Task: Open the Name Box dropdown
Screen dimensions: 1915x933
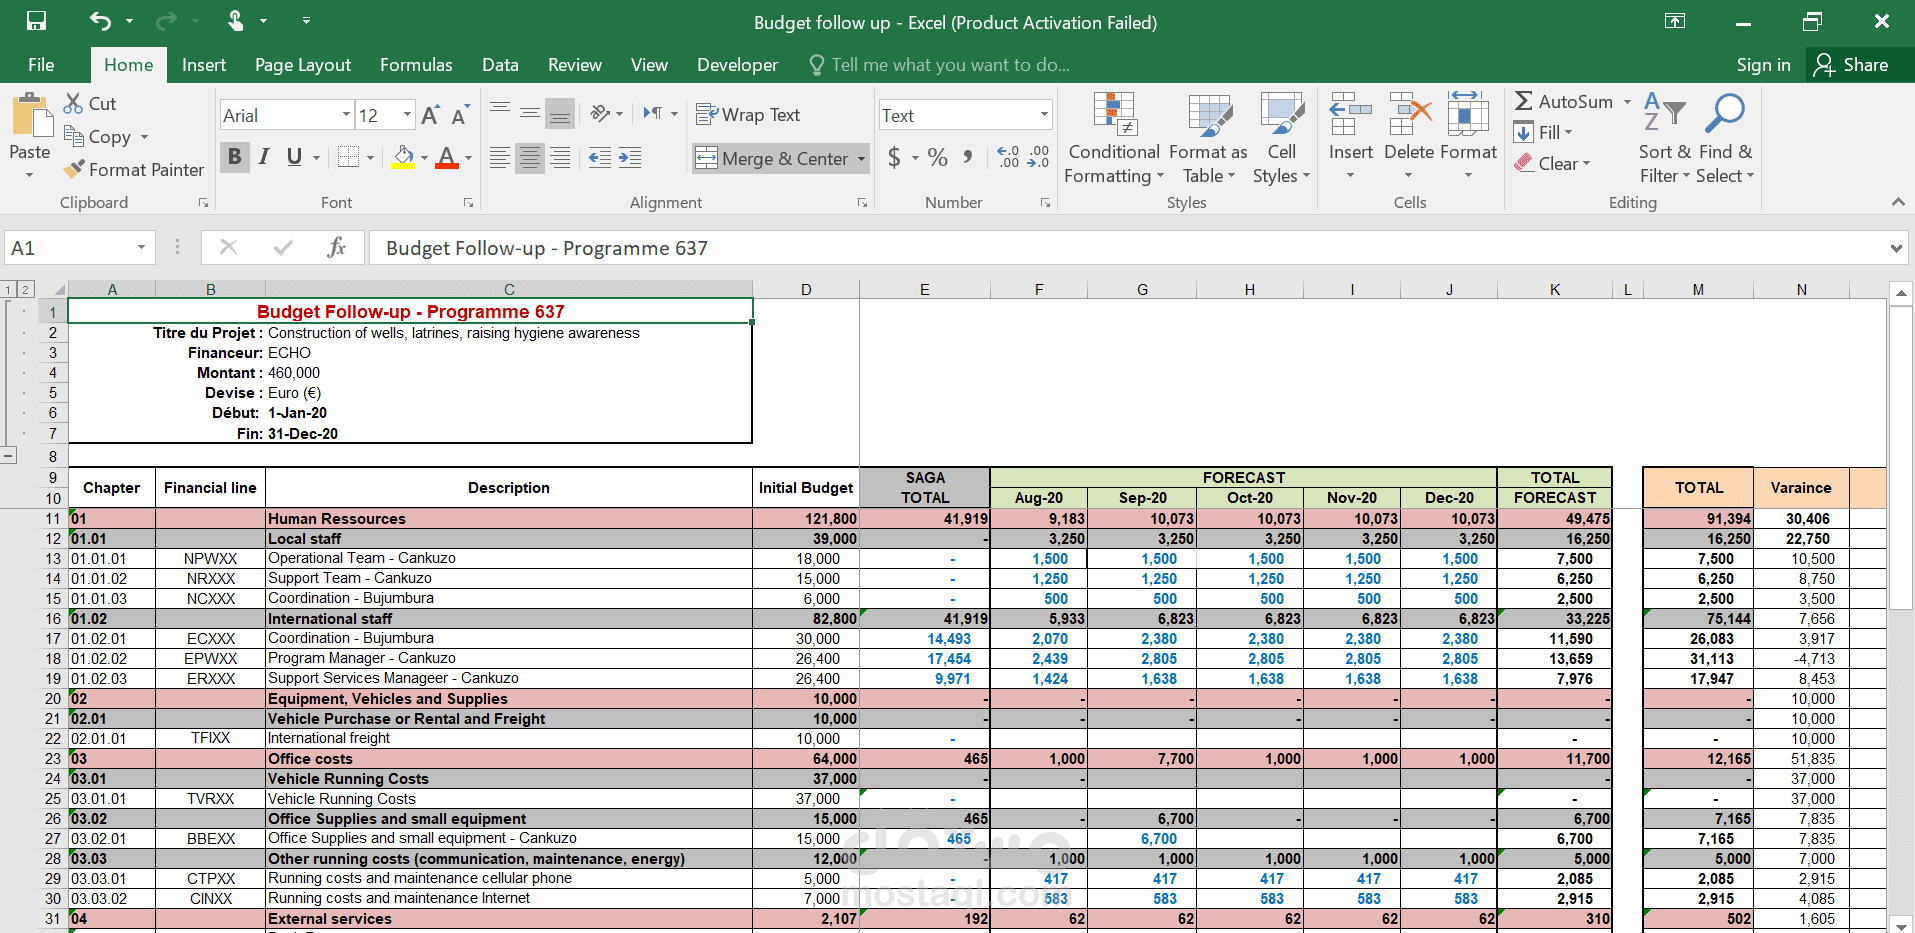Action: pos(141,247)
